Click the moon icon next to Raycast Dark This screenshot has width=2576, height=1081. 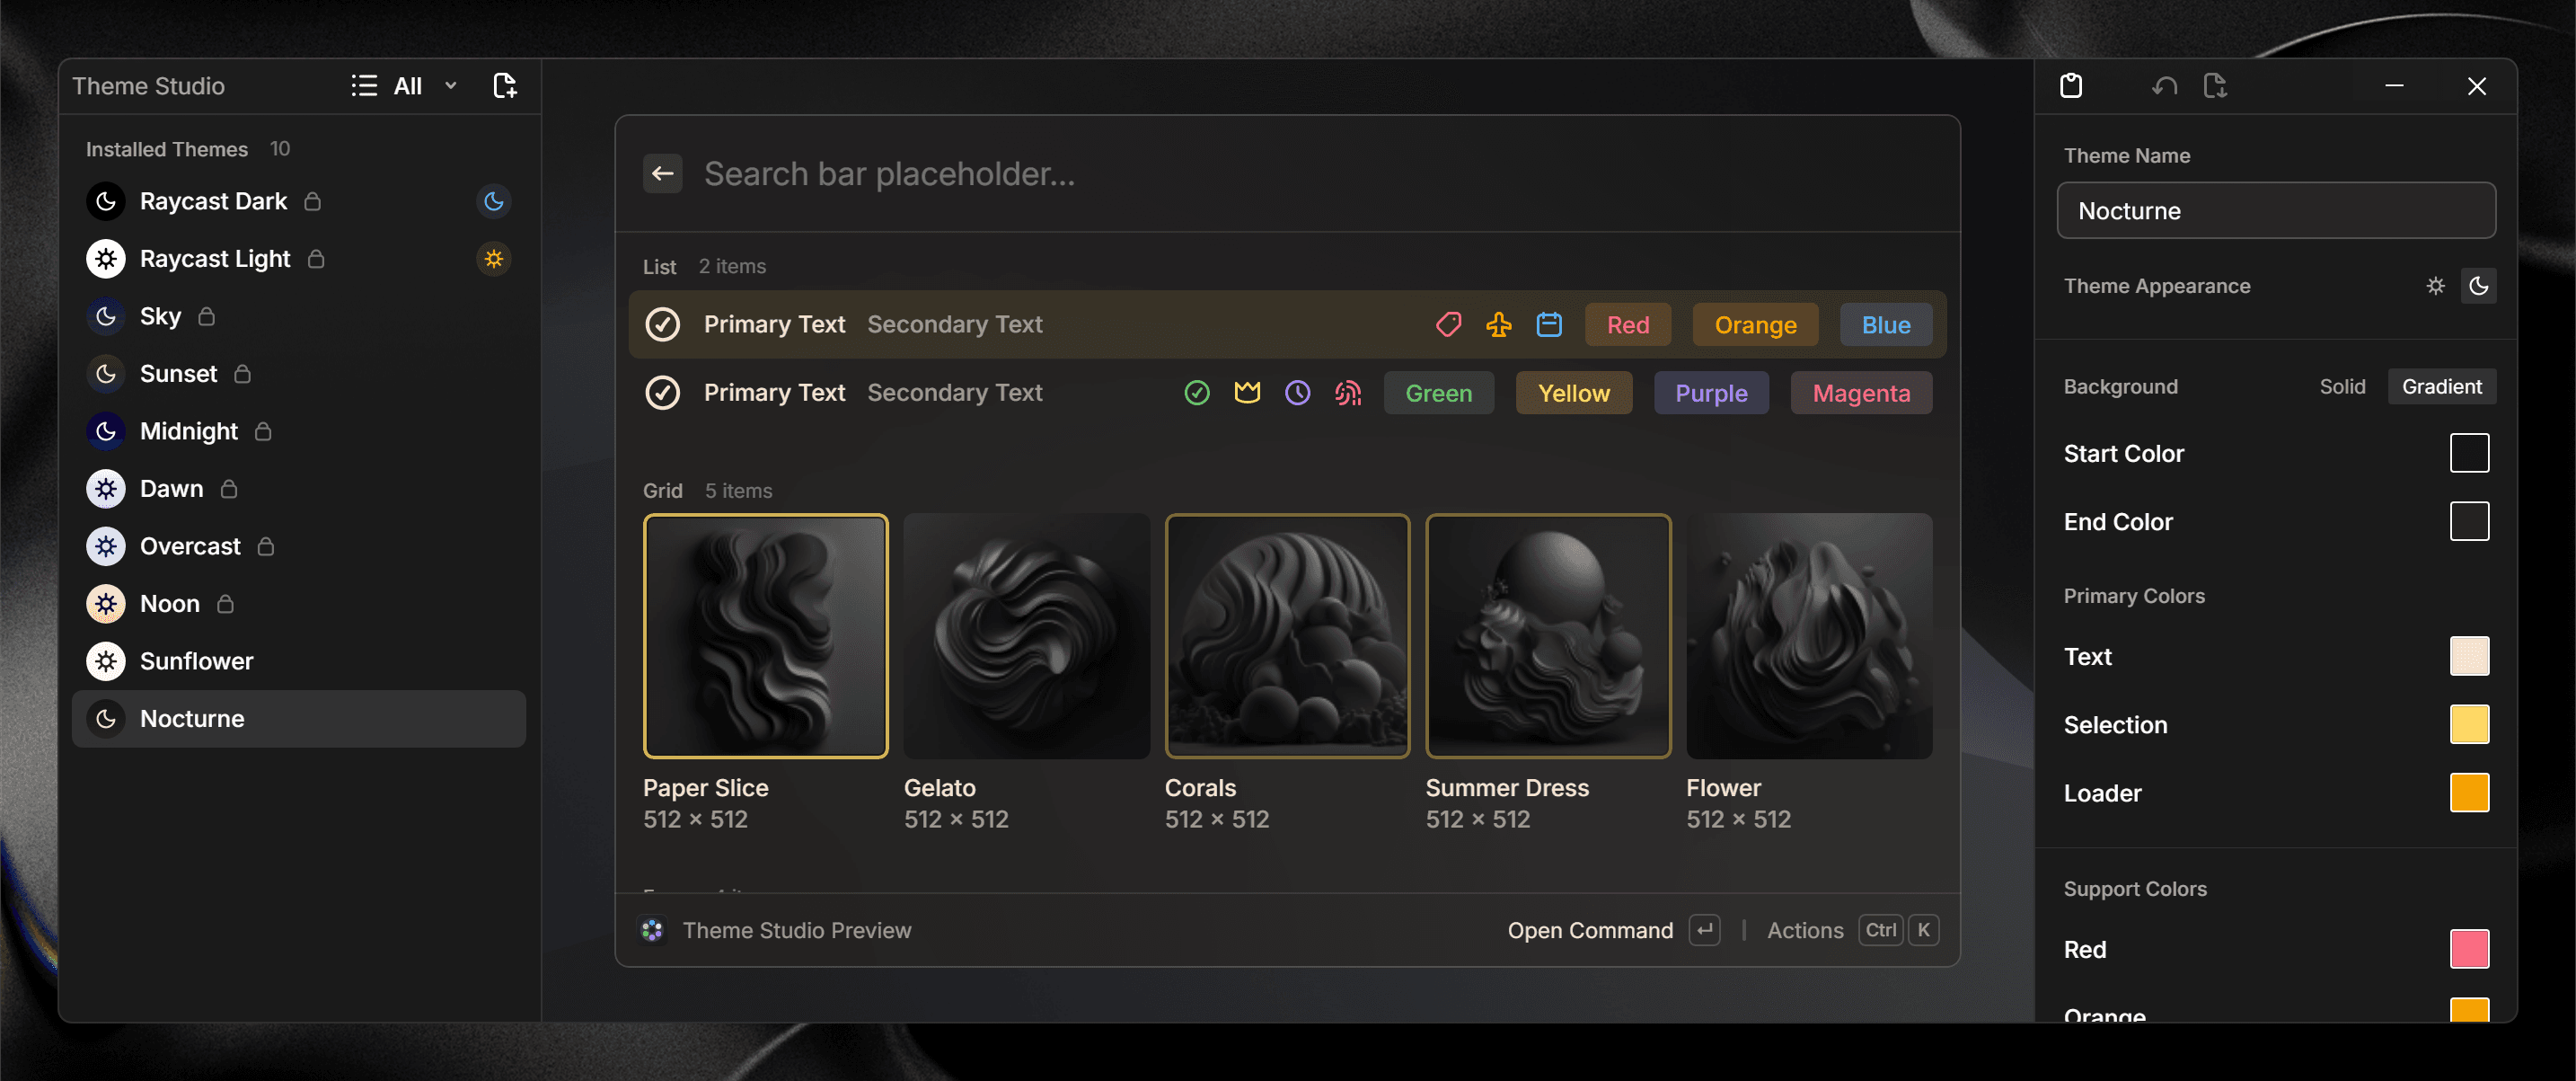pos(494,201)
